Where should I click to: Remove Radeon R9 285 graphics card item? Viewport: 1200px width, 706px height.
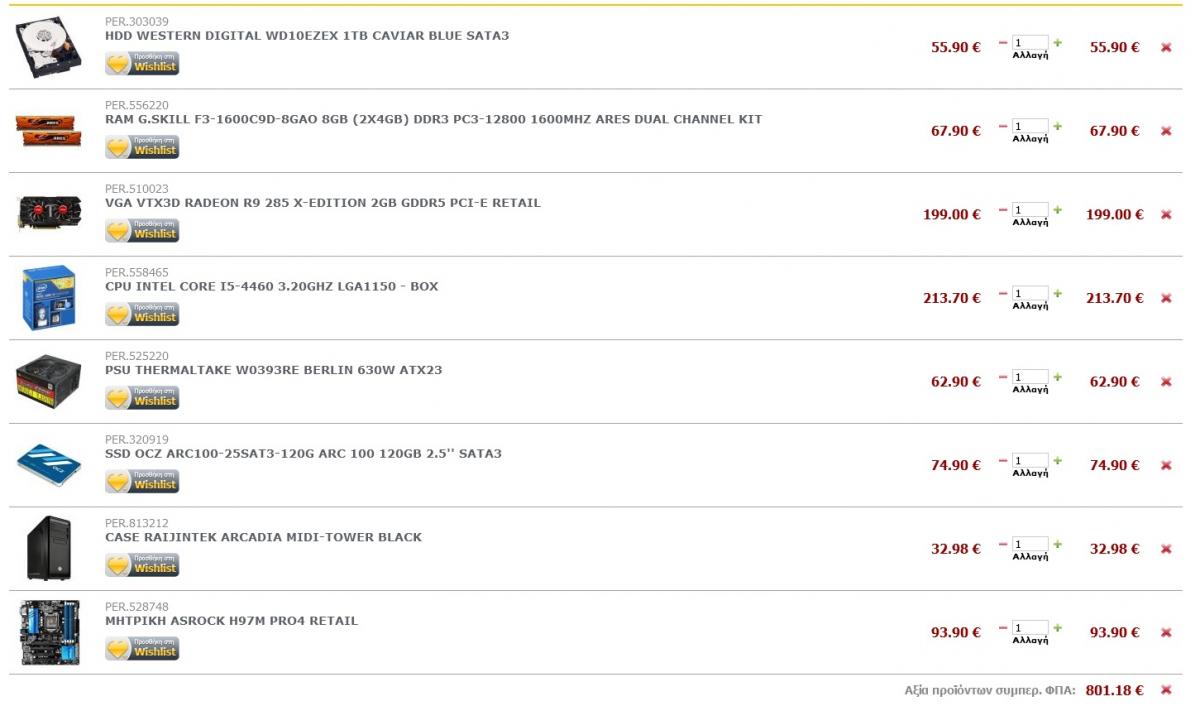[x=1166, y=215]
